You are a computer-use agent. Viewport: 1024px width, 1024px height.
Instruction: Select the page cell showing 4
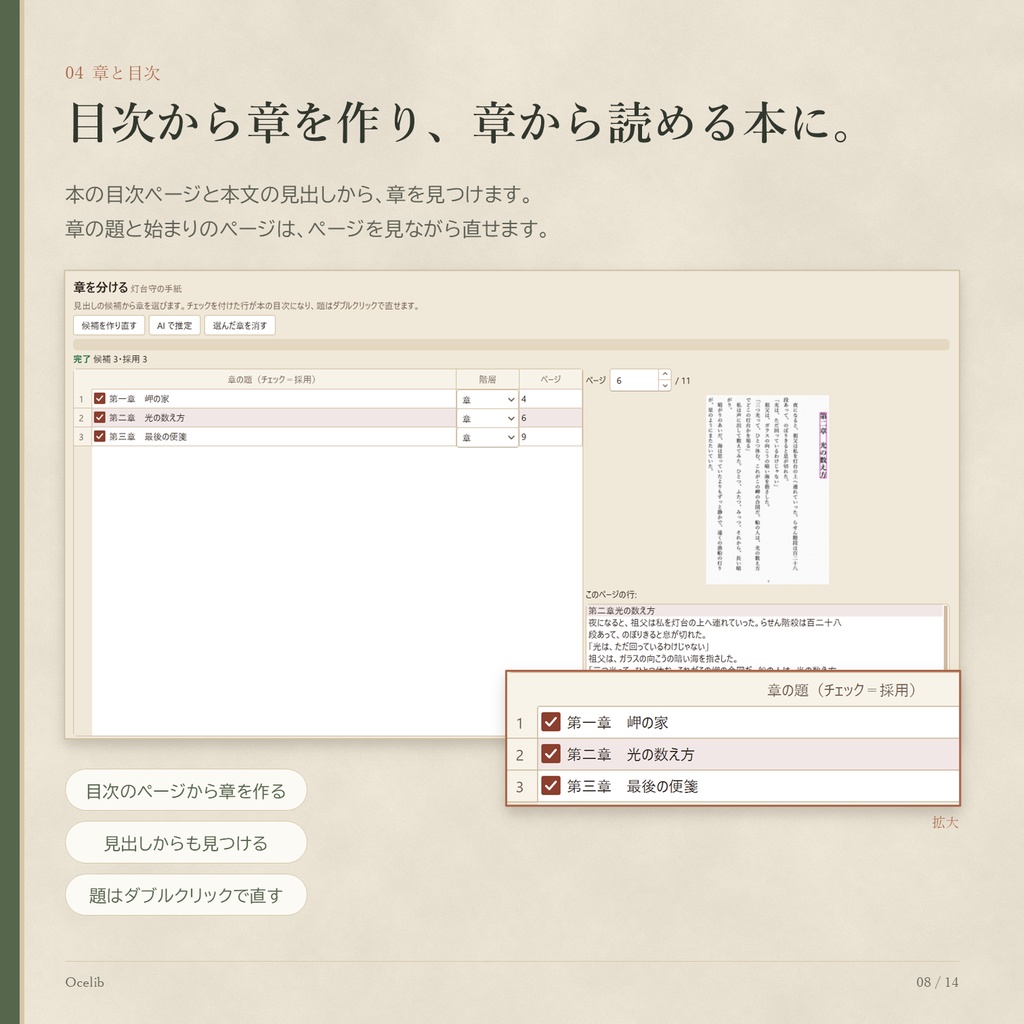pyautogui.click(x=551, y=398)
